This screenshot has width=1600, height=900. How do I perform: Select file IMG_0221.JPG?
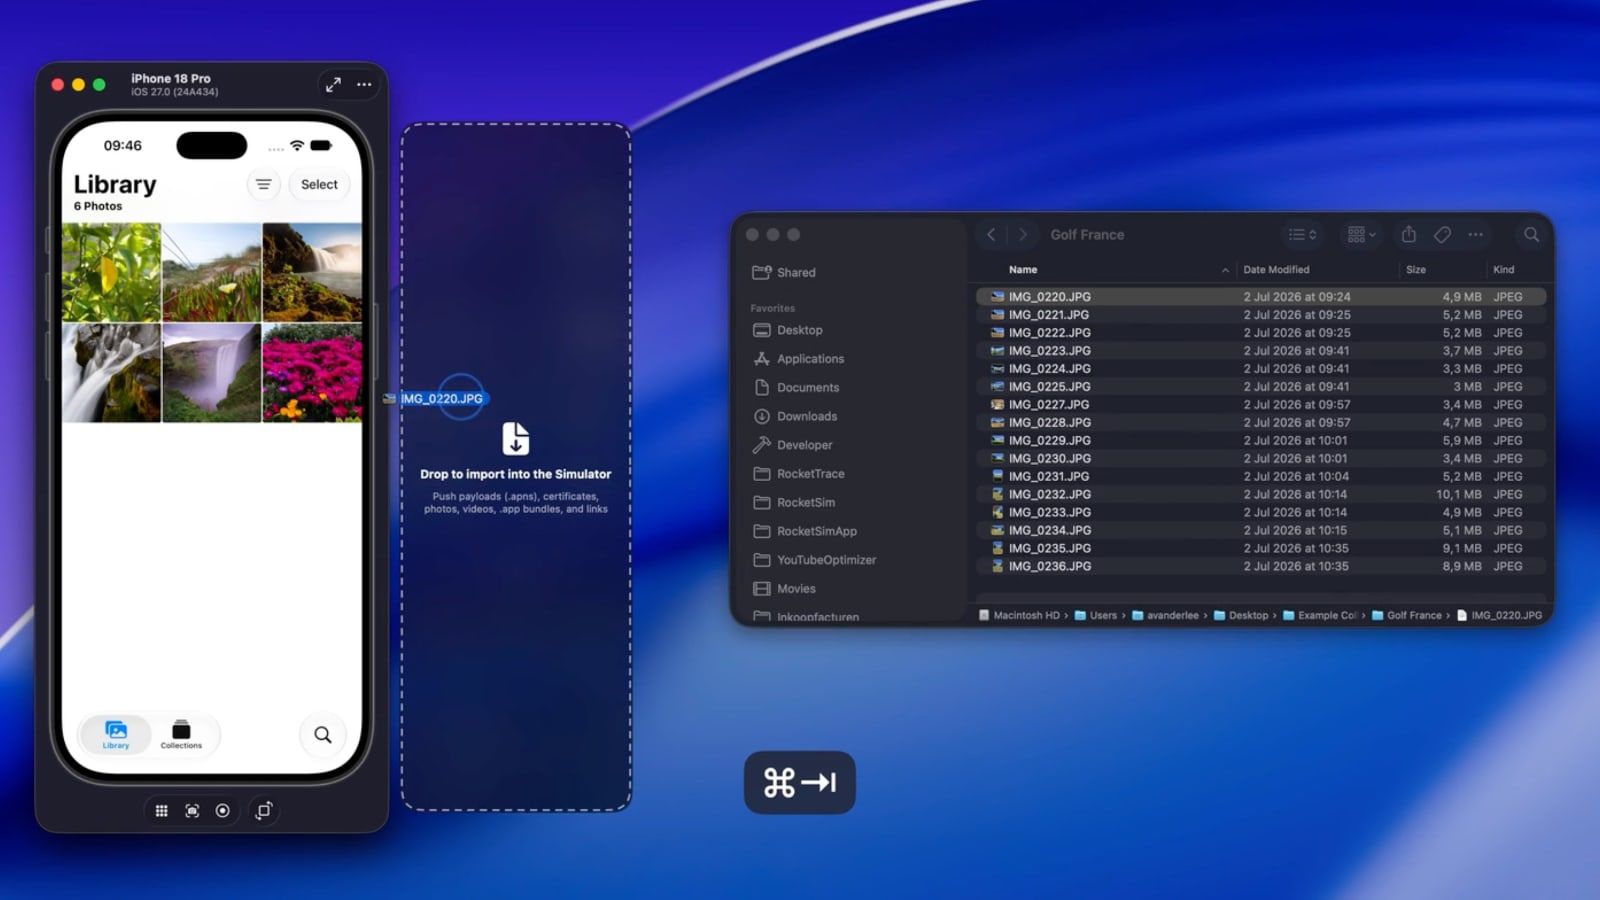click(1260, 315)
